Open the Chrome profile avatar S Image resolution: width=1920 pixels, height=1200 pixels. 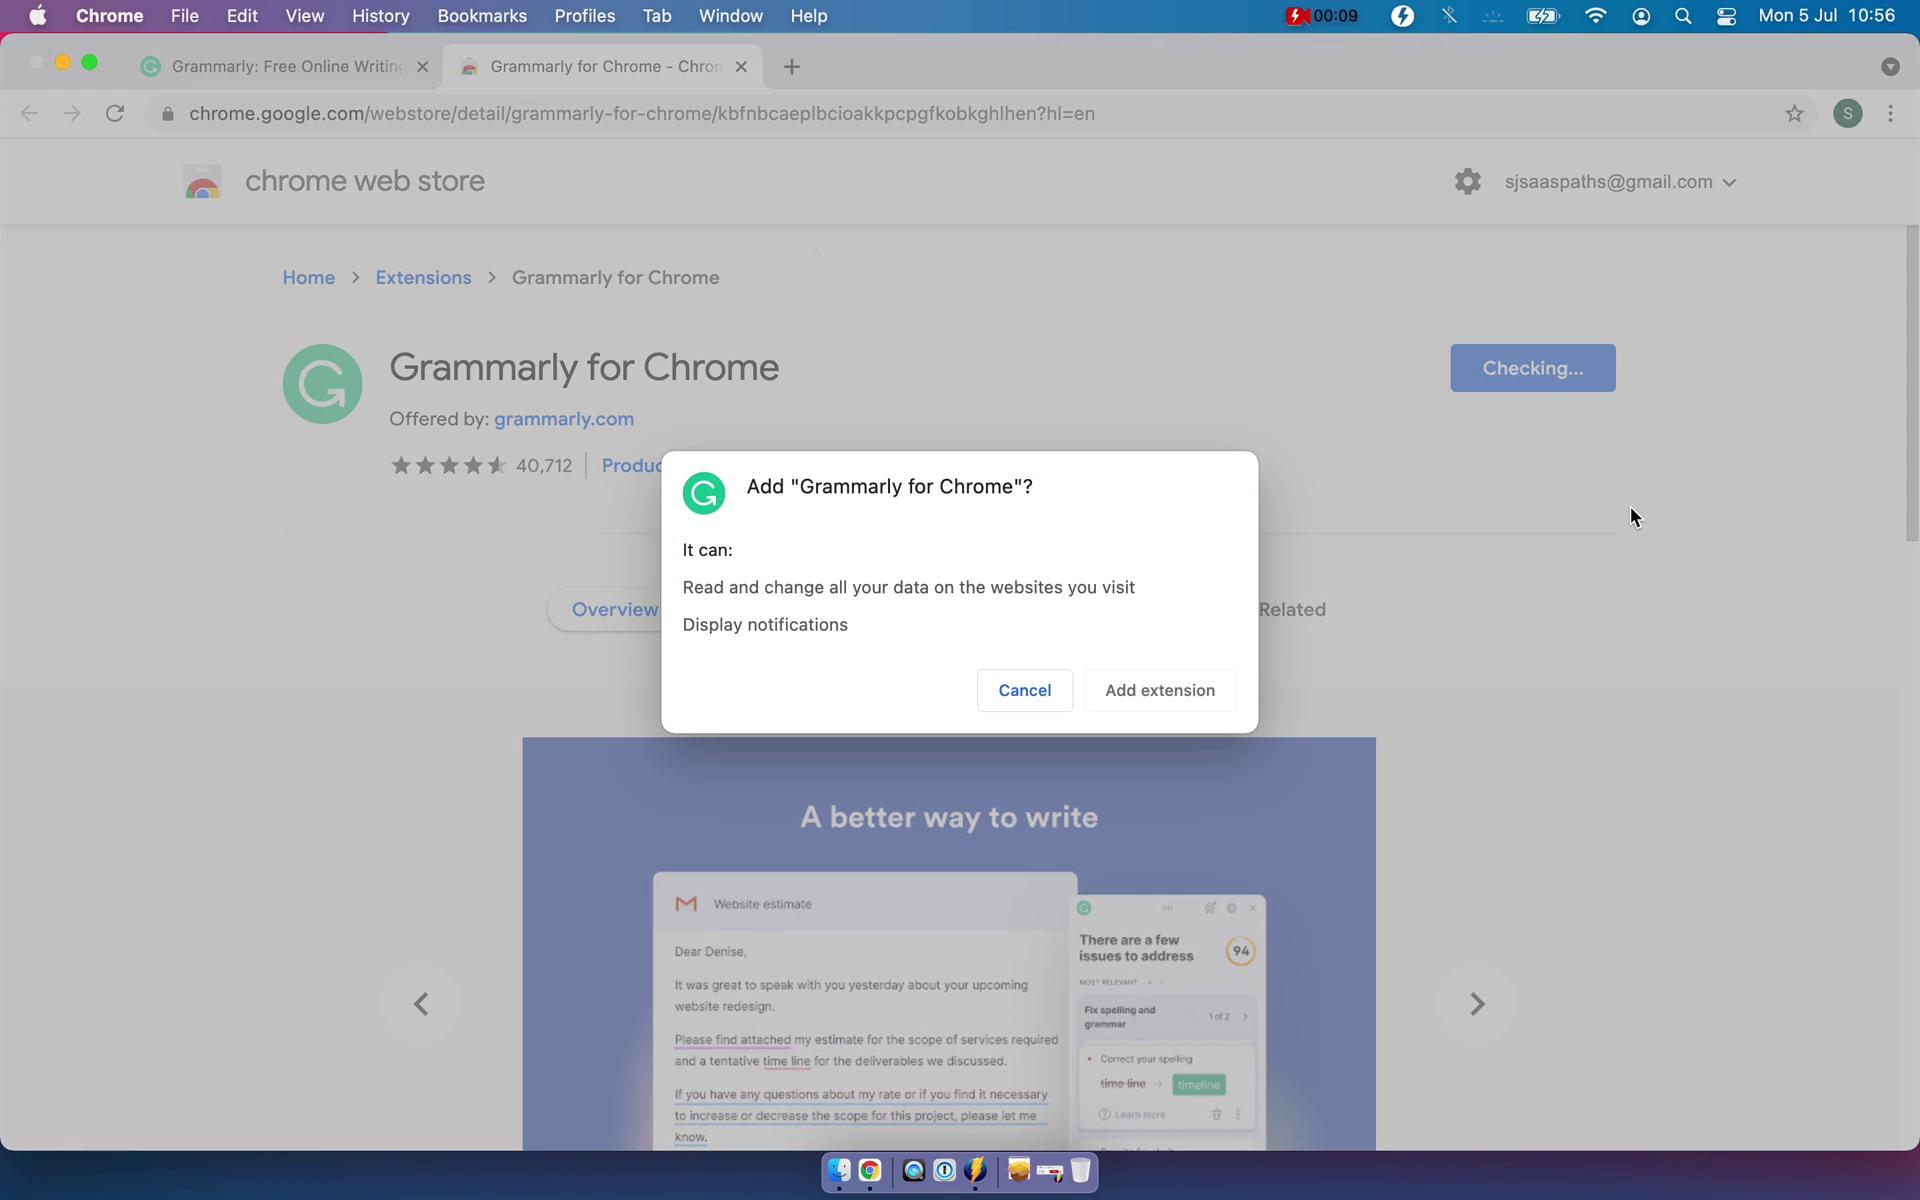click(x=1847, y=114)
